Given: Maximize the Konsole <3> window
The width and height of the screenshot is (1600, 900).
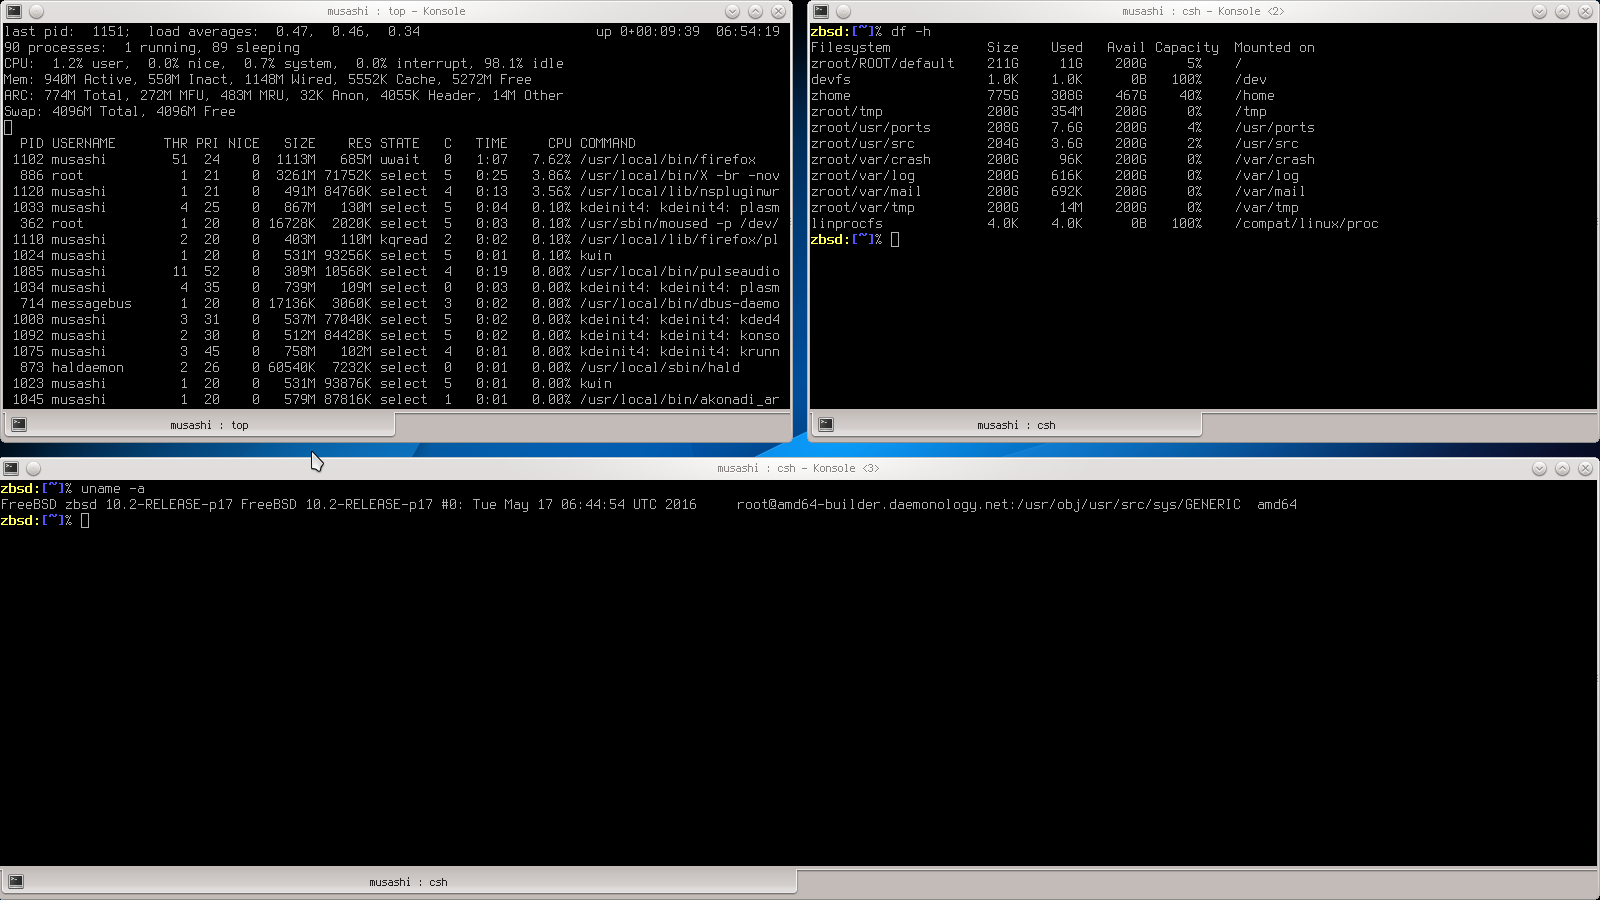Looking at the screenshot, I should 1562,468.
